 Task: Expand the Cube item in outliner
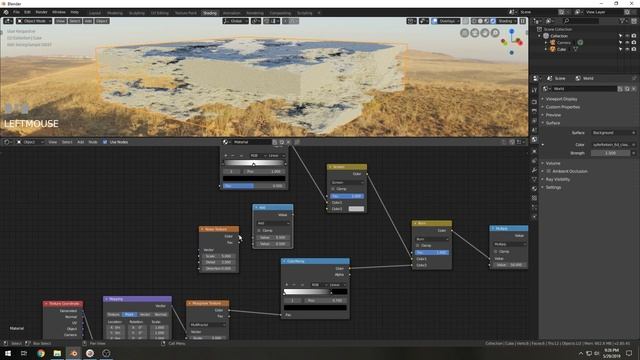pos(546,49)
